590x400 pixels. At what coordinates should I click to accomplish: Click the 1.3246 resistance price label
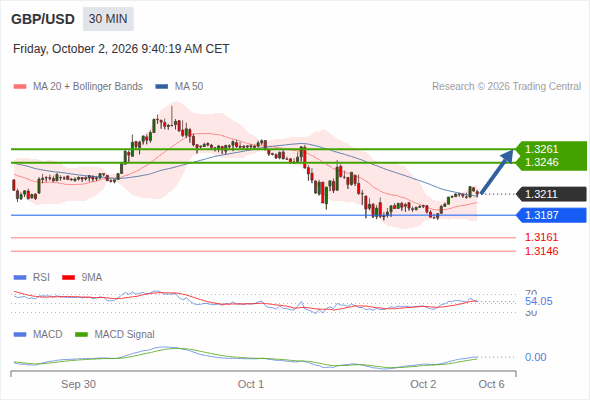pos(541,162)
